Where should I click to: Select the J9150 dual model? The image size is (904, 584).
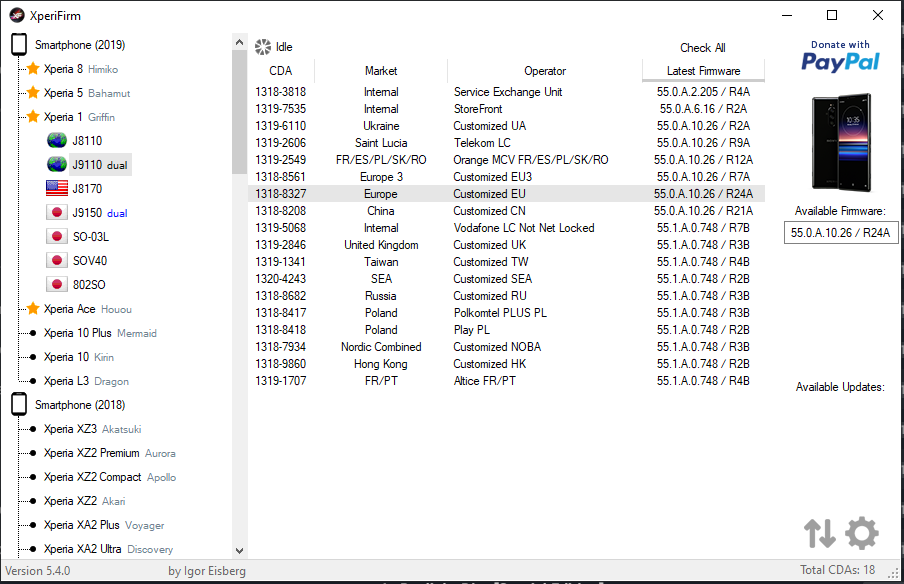100,213
